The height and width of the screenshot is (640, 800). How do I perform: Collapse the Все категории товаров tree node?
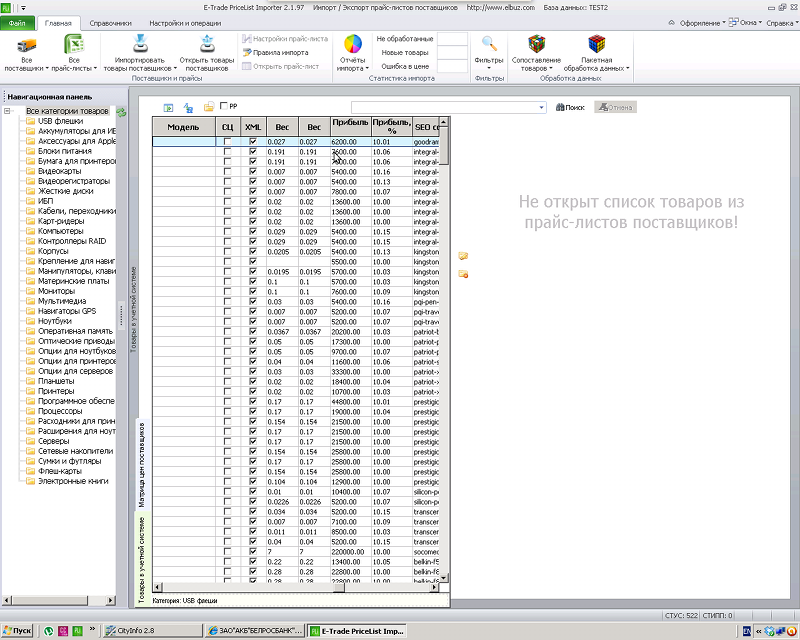pyautogui.click(x=7, y=111)
